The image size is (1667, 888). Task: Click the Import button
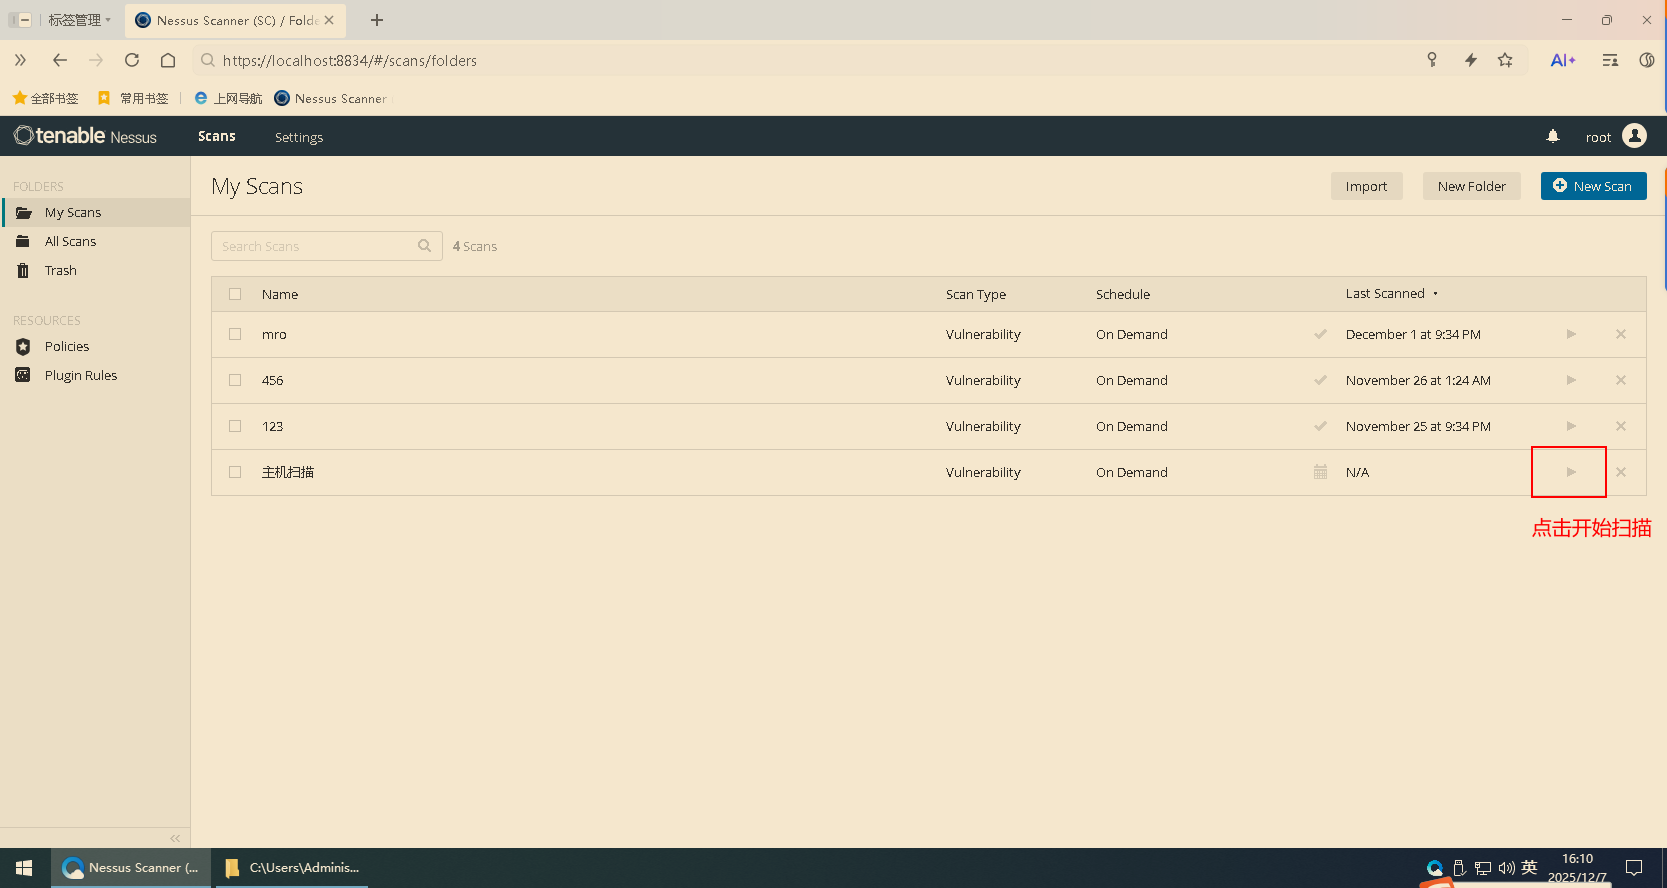(1366, 186)
